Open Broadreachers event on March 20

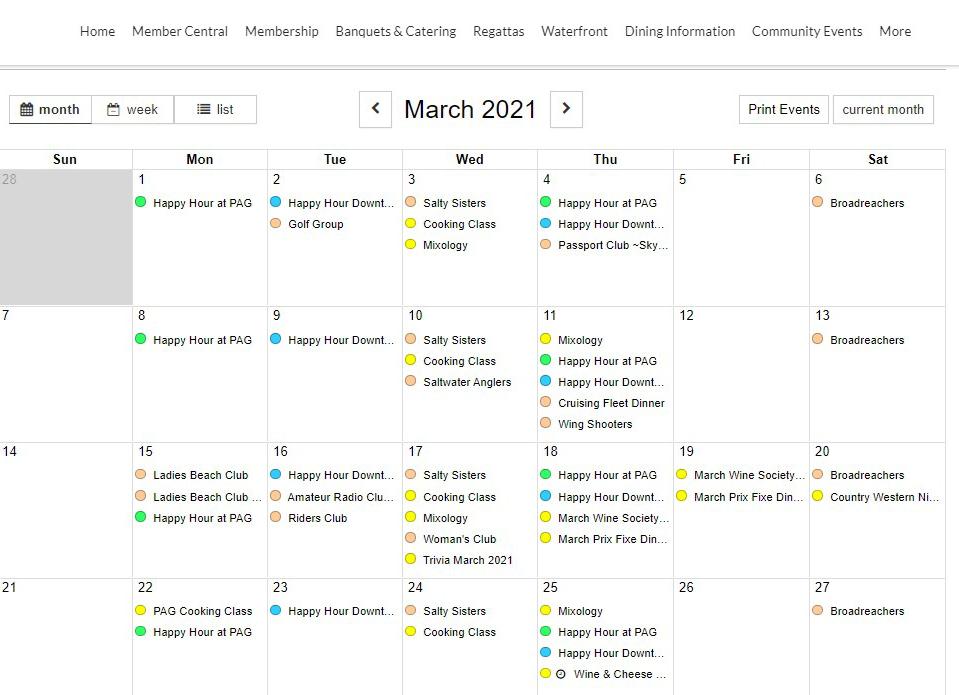coord(867,475)
